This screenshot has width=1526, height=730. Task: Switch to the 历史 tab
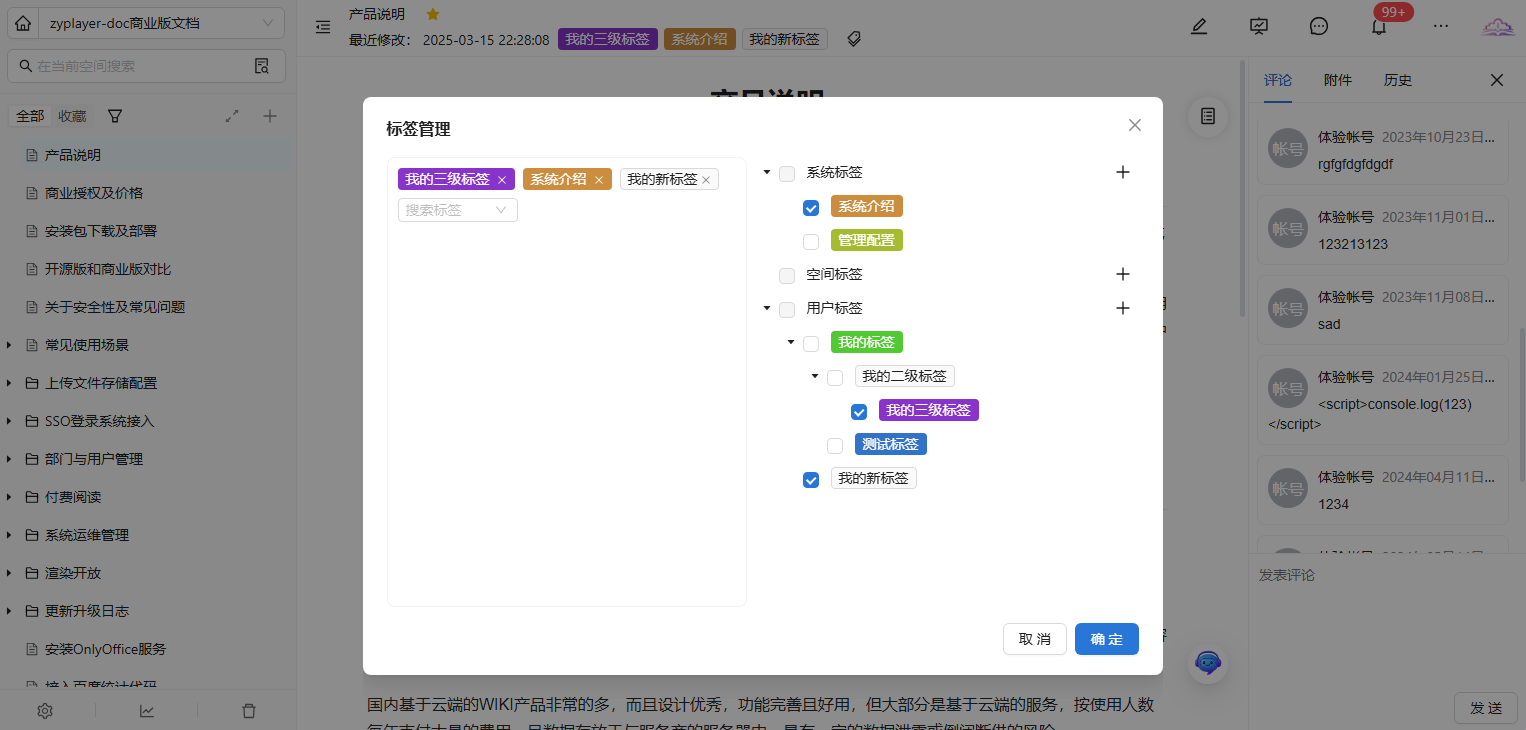coord(1397,81)
